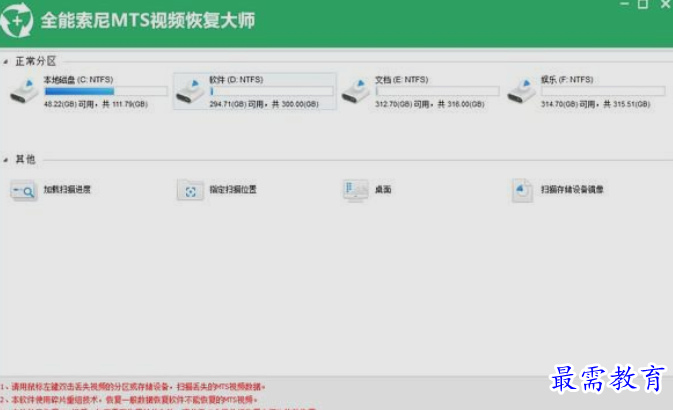This screenshot has width=673, height=410.
Task: Click the 其他 section heading
Action: [25, 159]
